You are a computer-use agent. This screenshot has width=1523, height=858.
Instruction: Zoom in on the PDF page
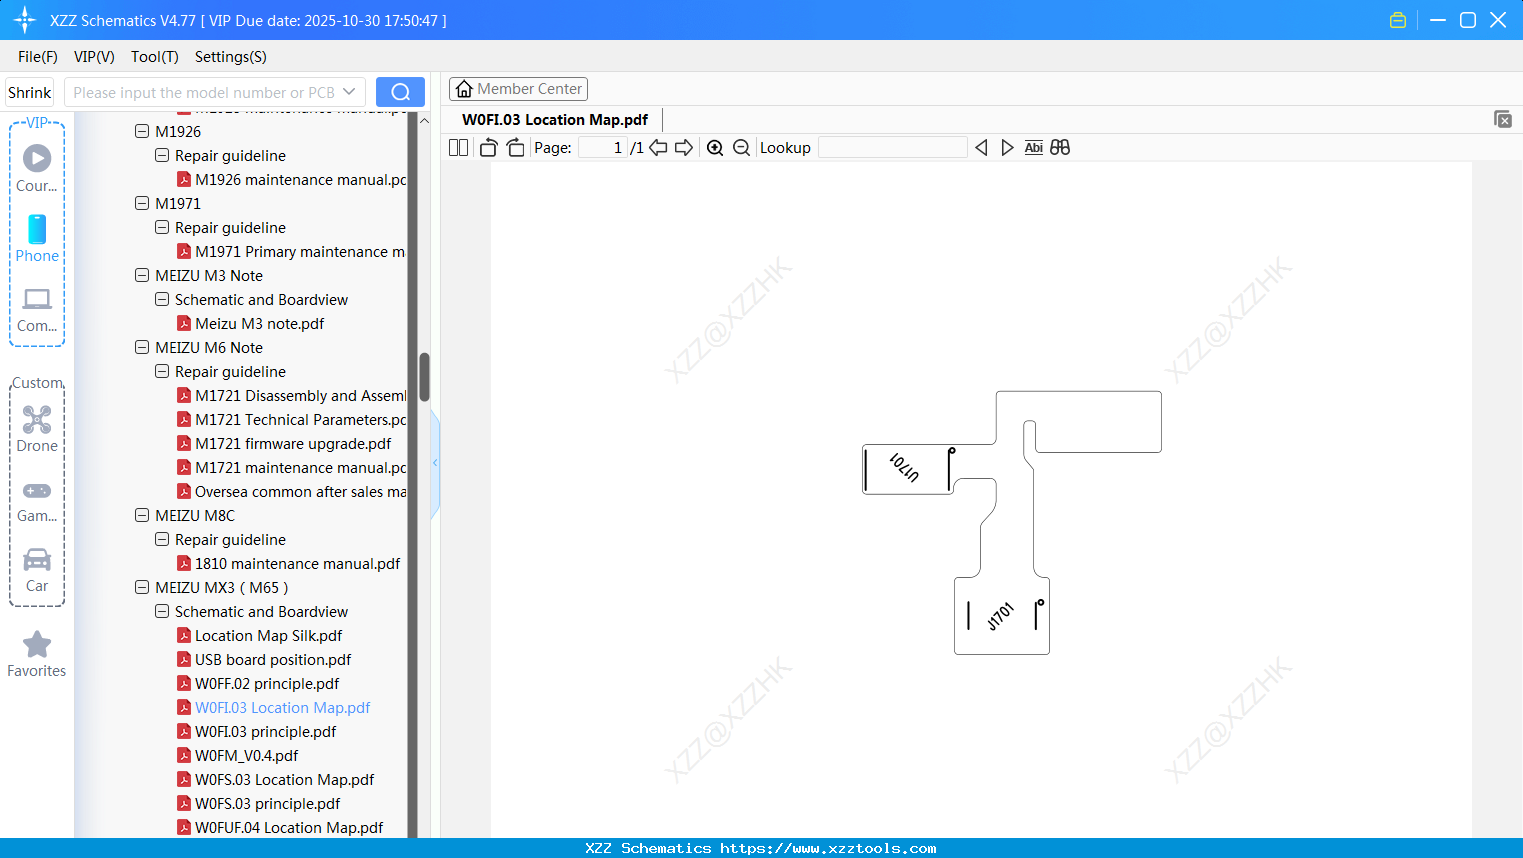click(715, 147)
